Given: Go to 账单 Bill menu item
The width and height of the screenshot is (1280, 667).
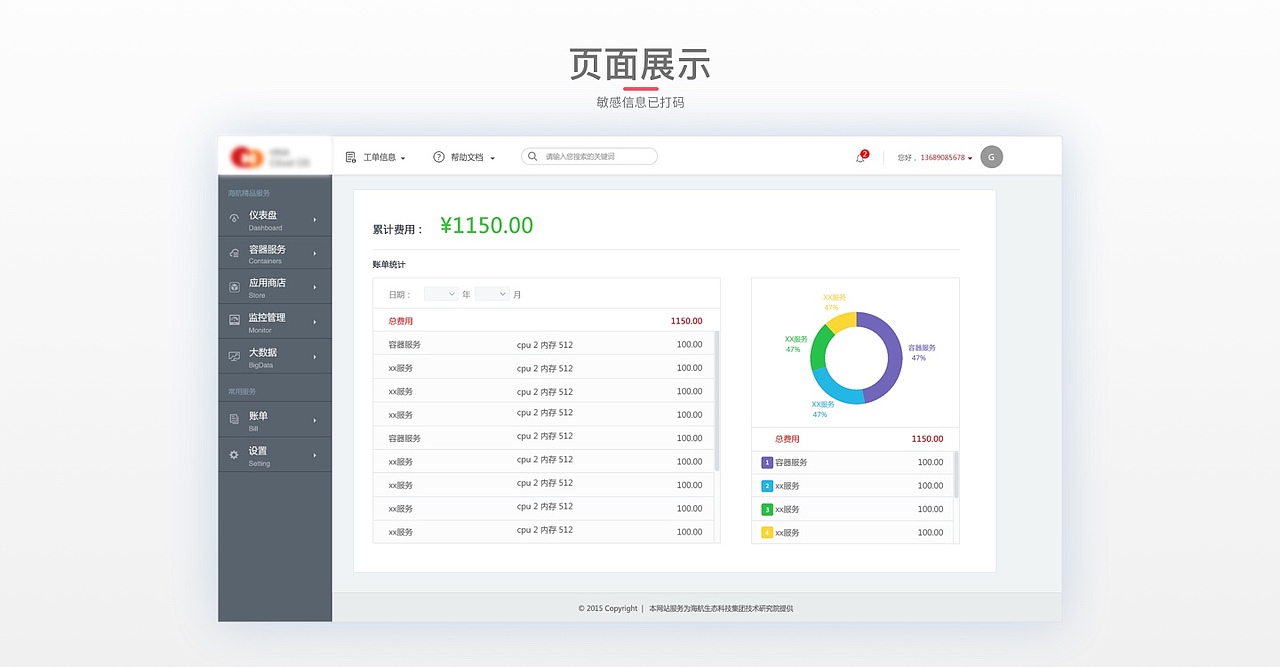Looking at the screenshot, I should pyautogui.click(x=275, y=419).
